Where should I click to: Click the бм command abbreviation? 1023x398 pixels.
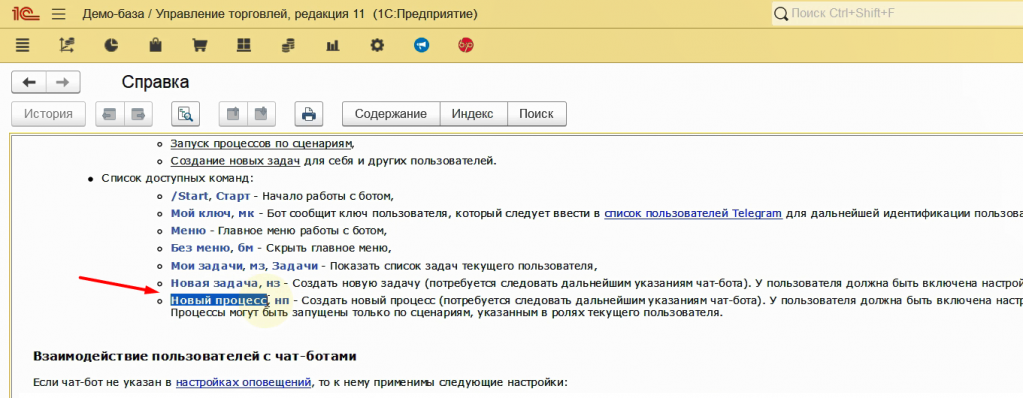coord(245,249)
